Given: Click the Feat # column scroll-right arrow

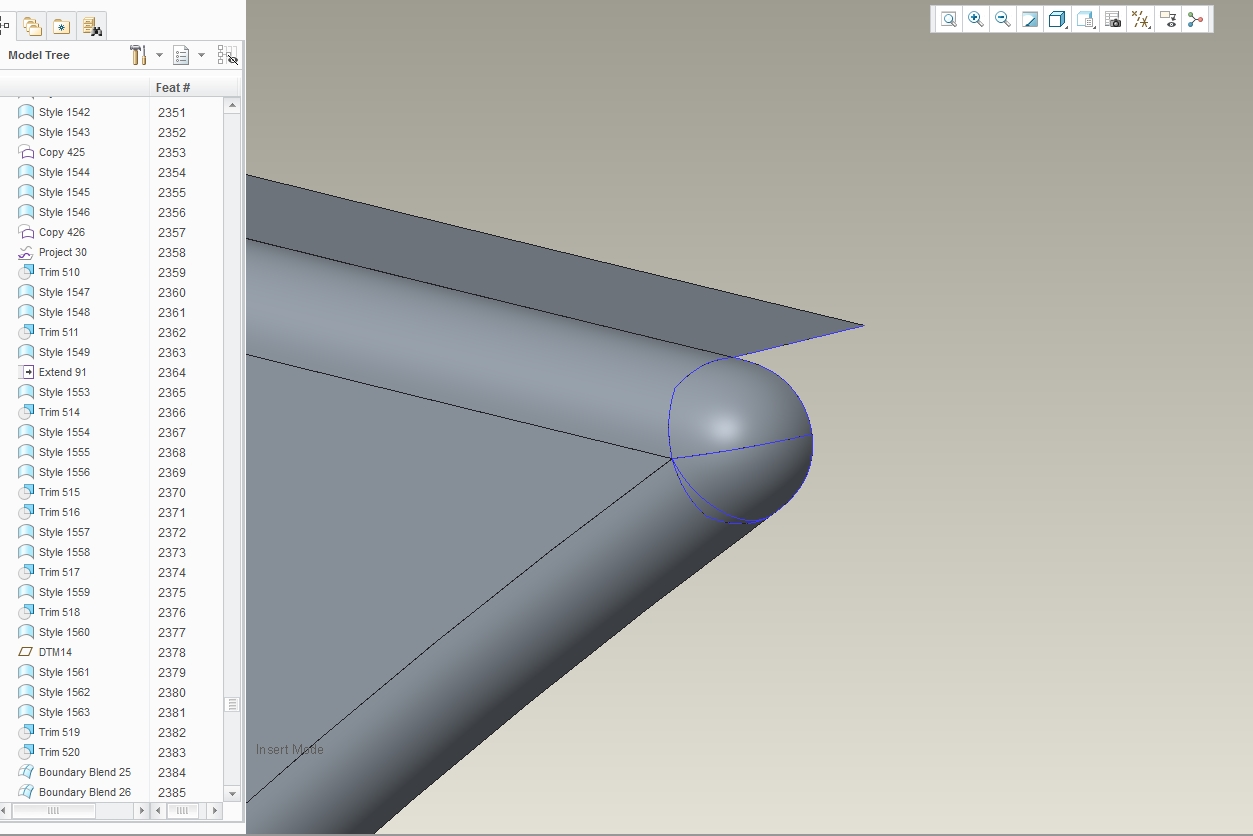Looking at the screenshot, I should click(214, 811).
